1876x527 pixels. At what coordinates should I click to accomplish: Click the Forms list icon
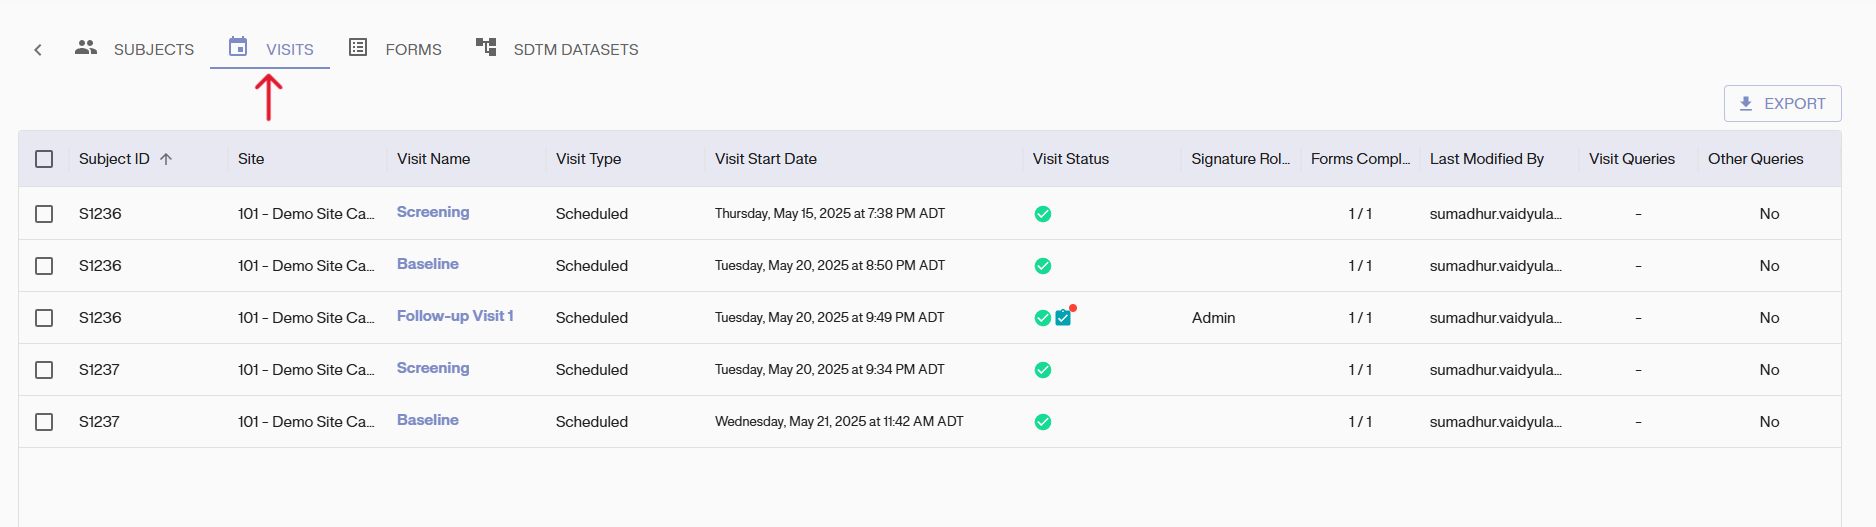(x=358, y=47)
